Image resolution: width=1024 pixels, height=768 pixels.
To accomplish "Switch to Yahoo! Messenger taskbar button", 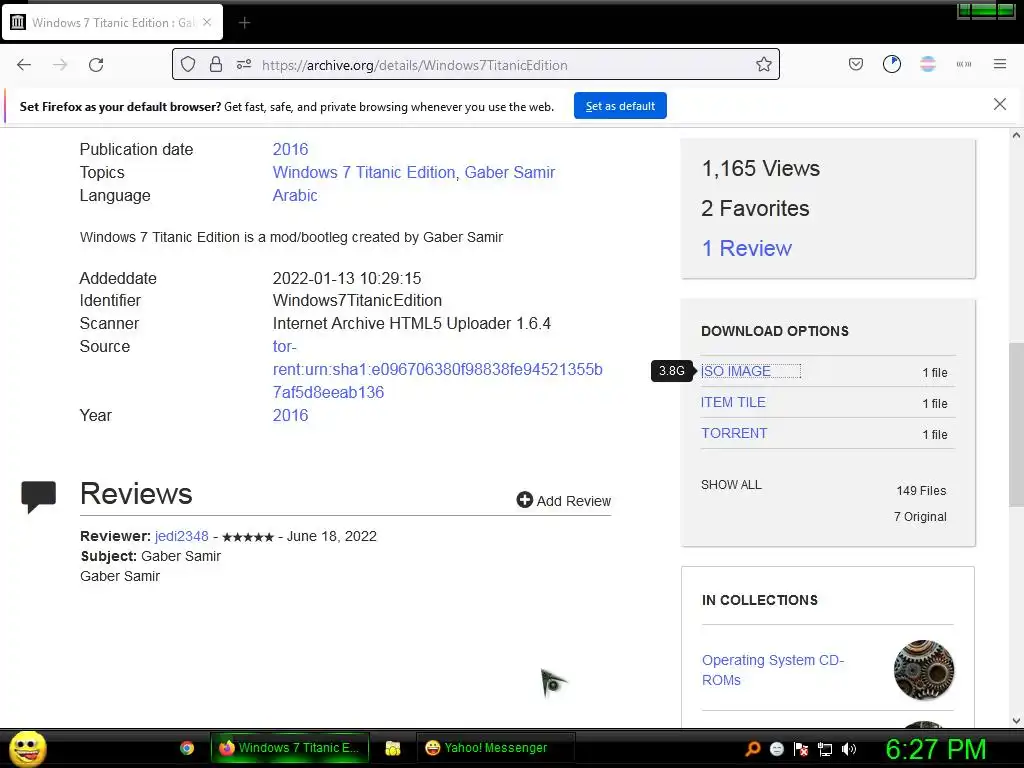I will 495,748.
